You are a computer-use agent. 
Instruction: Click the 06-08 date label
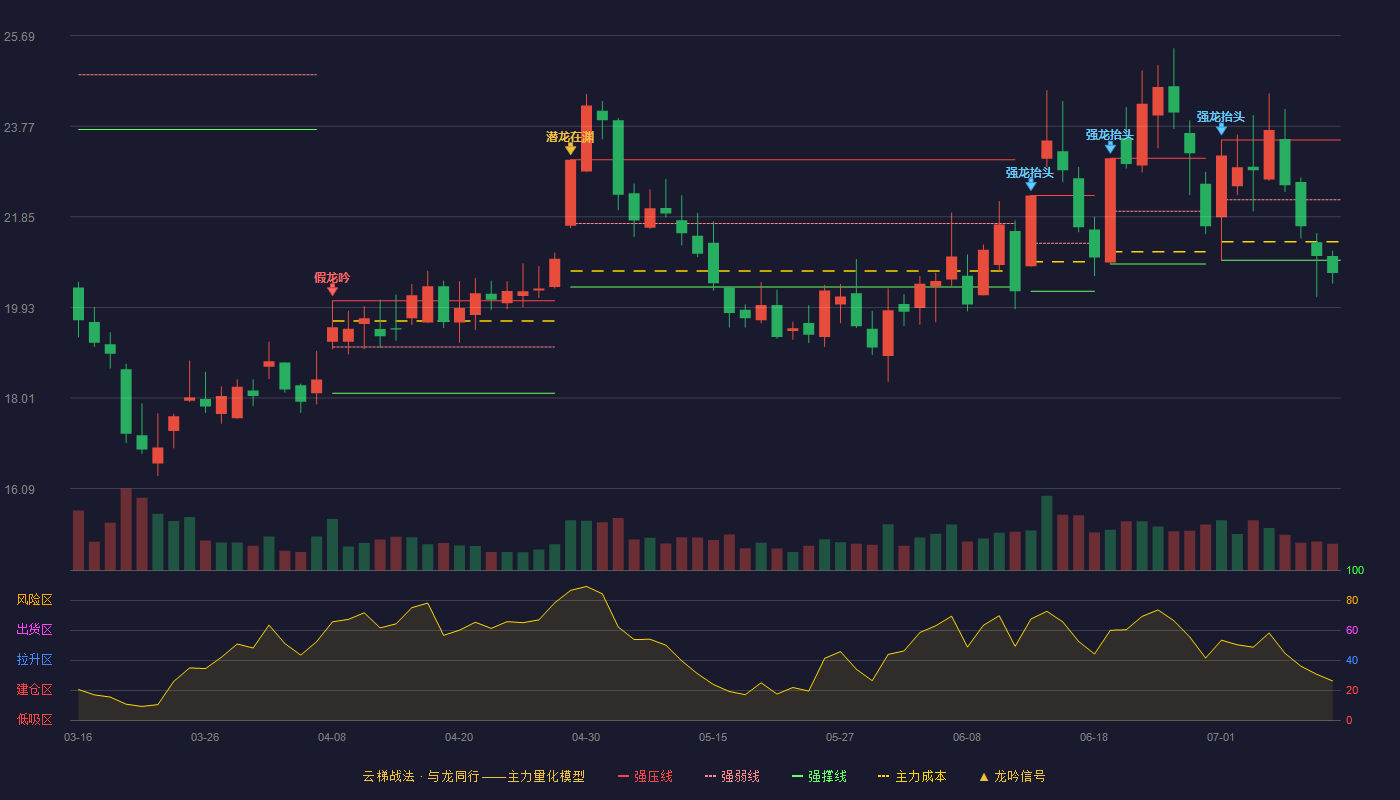point(967,737)
